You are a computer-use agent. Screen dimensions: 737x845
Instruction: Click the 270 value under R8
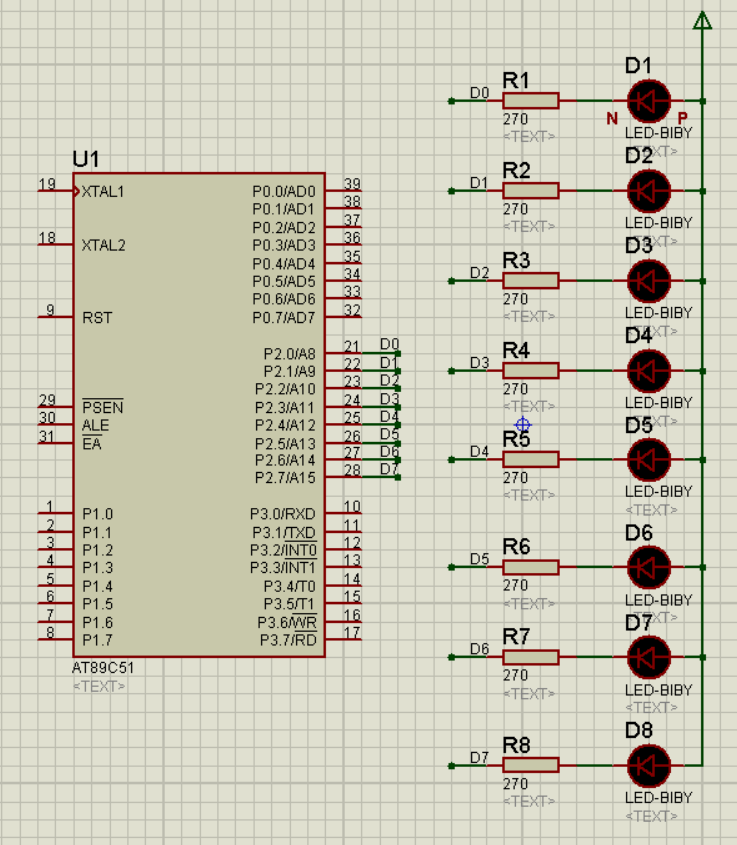(516, 783)
